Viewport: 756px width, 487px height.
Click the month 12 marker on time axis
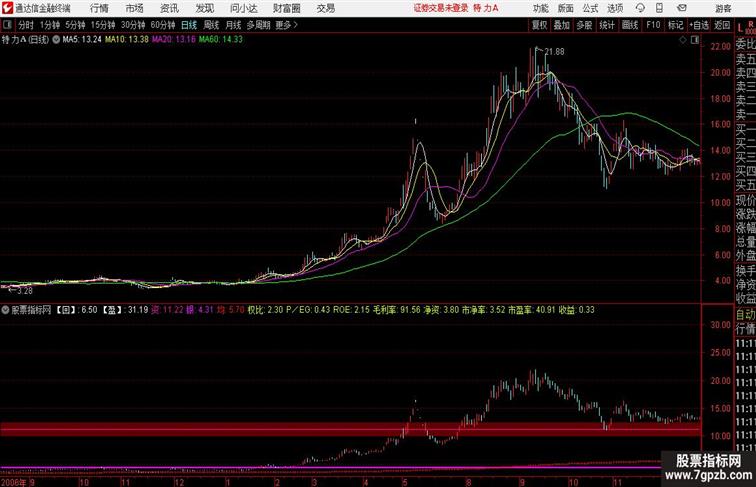tap(179, 482)
